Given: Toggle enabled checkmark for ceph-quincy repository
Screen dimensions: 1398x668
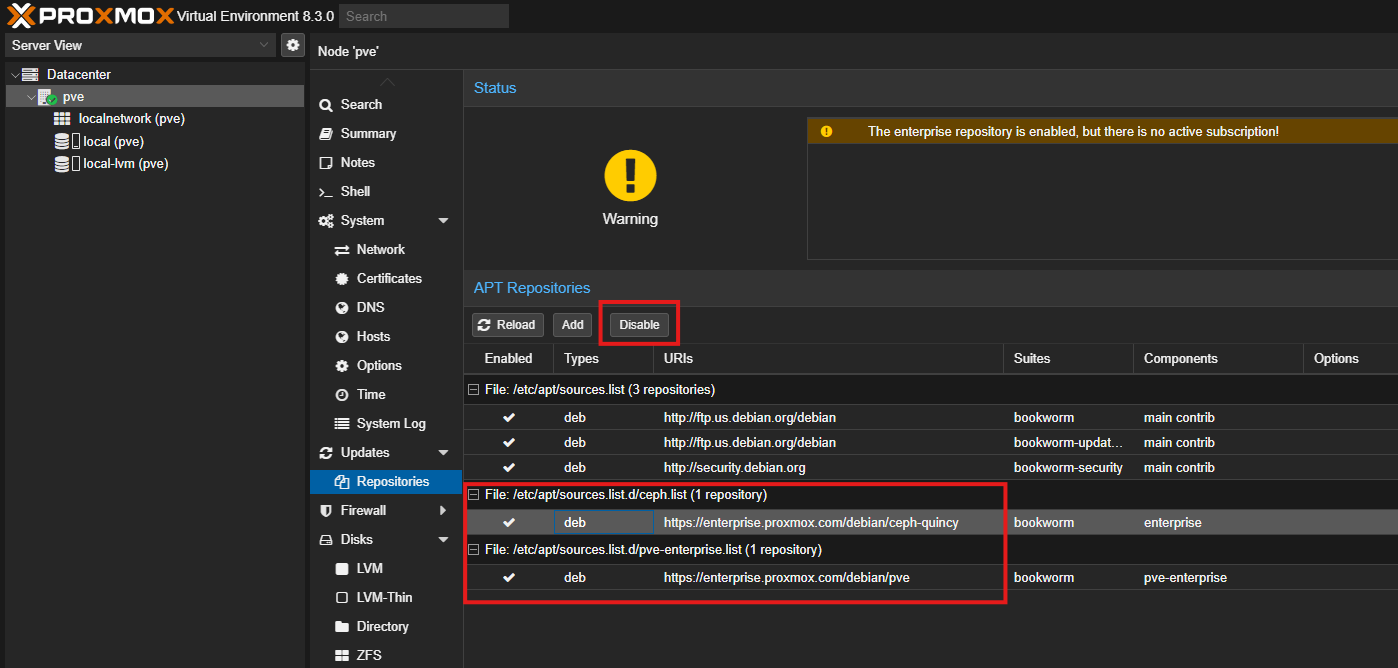Looking at the screenshot, I should click(x=509, y=523).
